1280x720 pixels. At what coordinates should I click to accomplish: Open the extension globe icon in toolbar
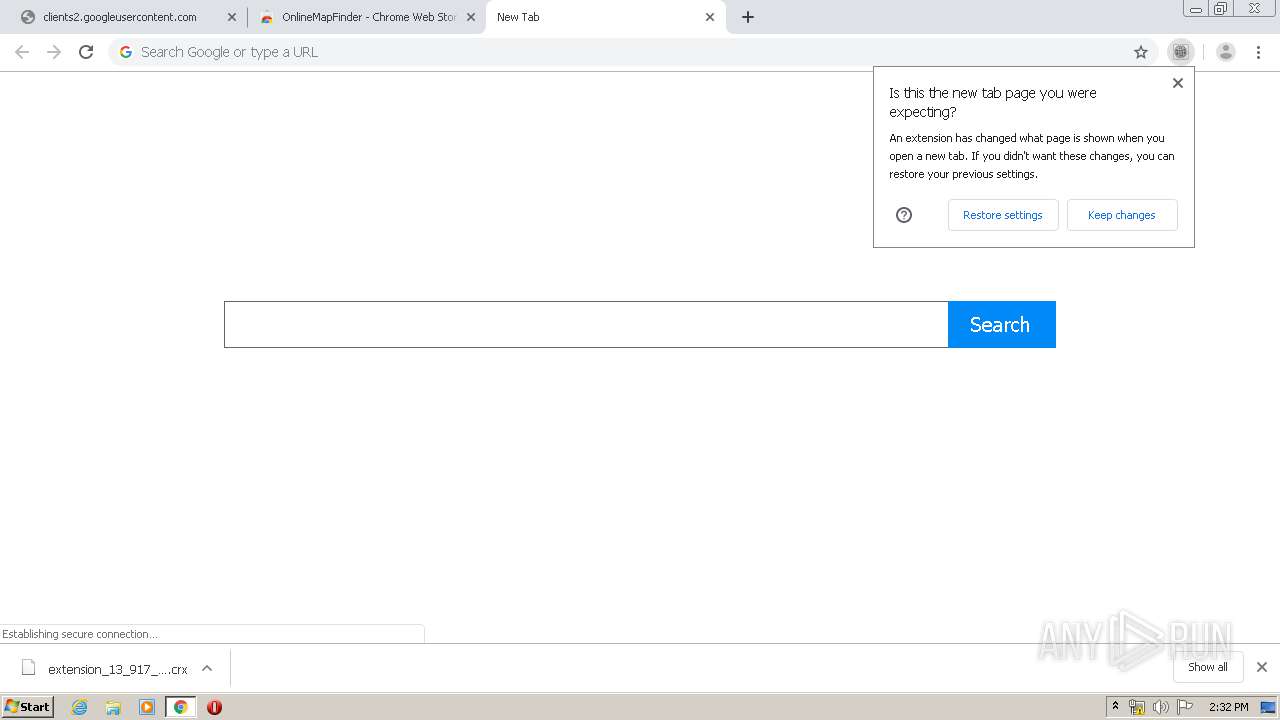tap(1181, 52)
